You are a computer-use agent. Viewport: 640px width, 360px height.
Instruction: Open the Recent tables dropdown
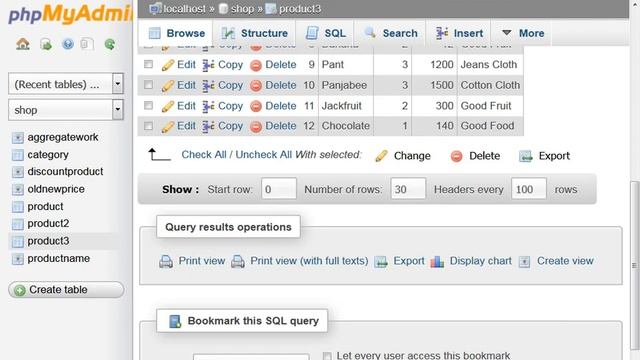point(66,84)
